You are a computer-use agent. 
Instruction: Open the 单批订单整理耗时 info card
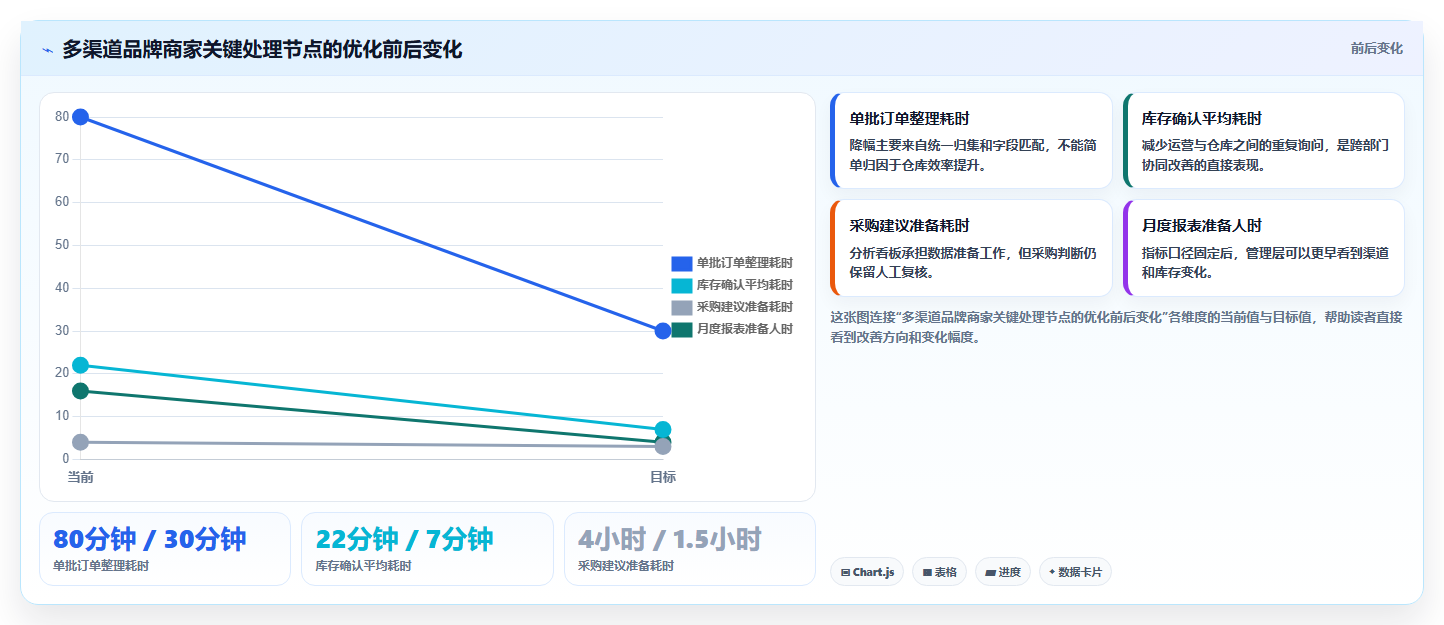coord(971,141)
